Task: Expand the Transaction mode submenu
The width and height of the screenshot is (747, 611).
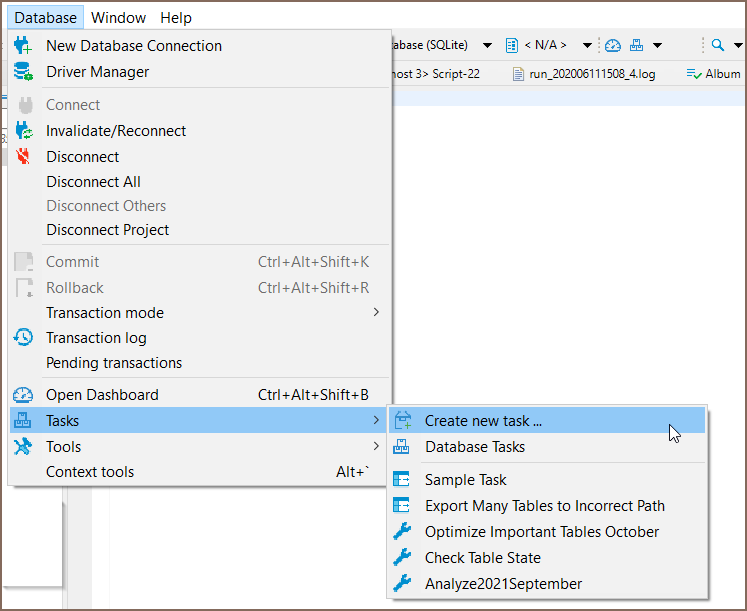Action: click(376, 313)
